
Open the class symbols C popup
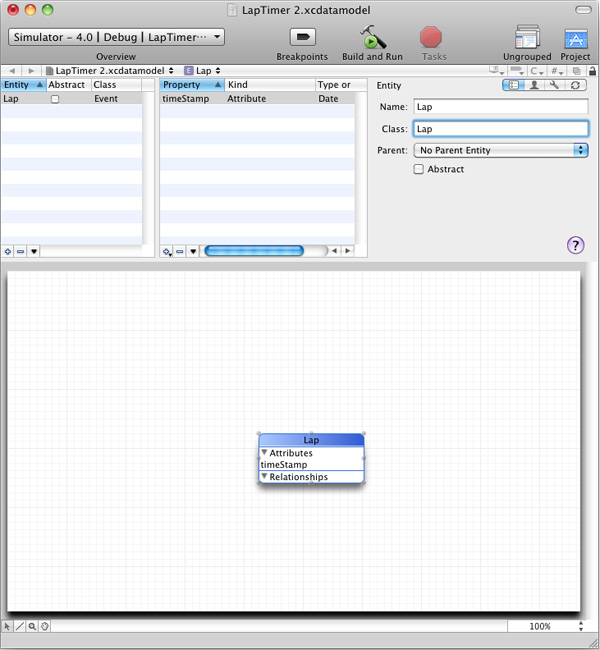point(537,71)
